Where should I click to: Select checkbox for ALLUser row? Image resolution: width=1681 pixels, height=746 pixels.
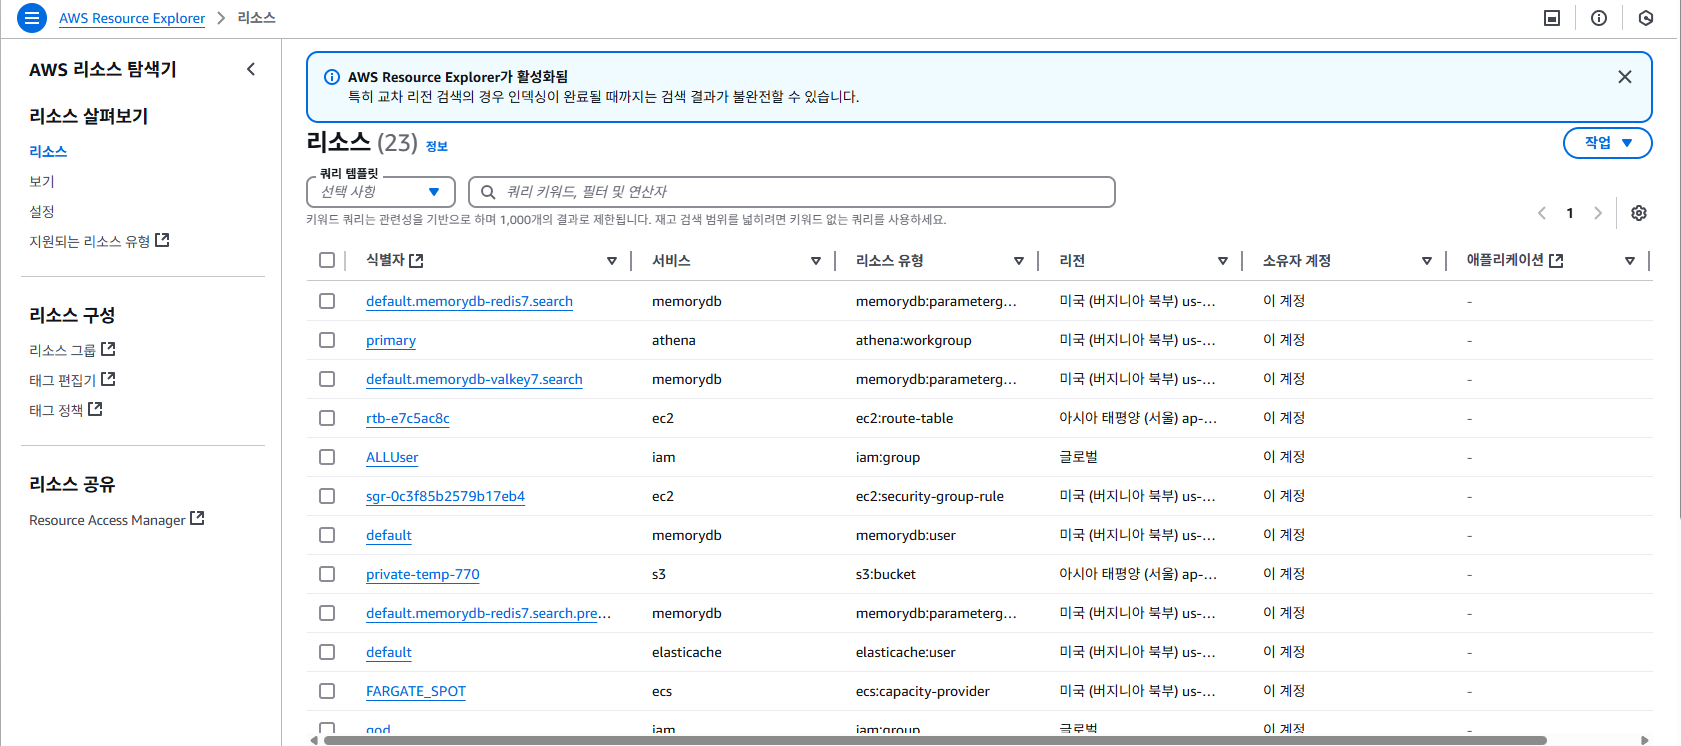click(x=327, y=457)
